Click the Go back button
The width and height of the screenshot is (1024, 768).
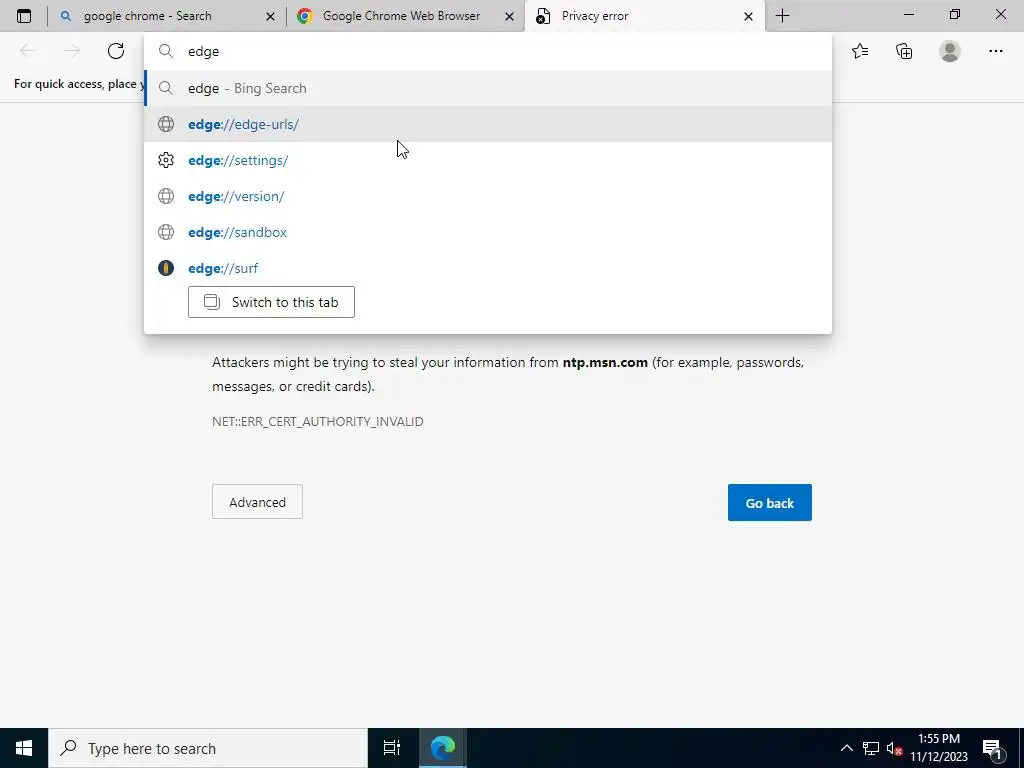point(769,502)
